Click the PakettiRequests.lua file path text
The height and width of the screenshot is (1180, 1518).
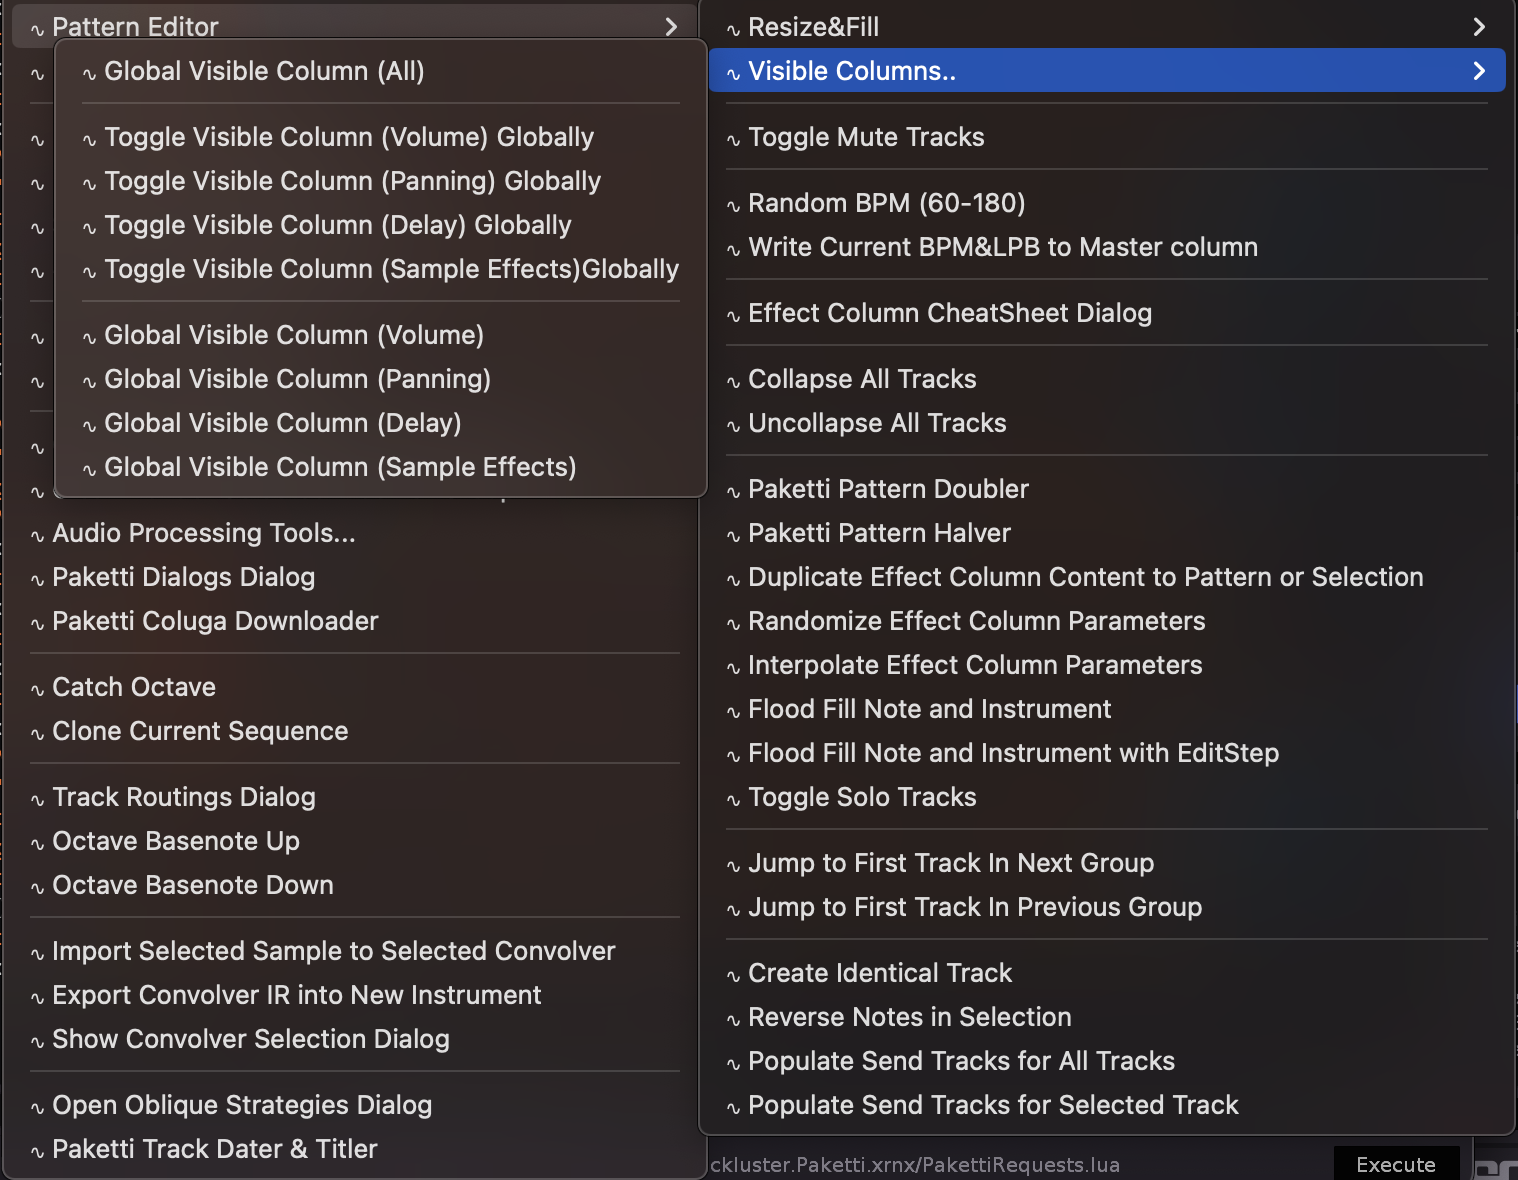click(x=915, y=1165)
